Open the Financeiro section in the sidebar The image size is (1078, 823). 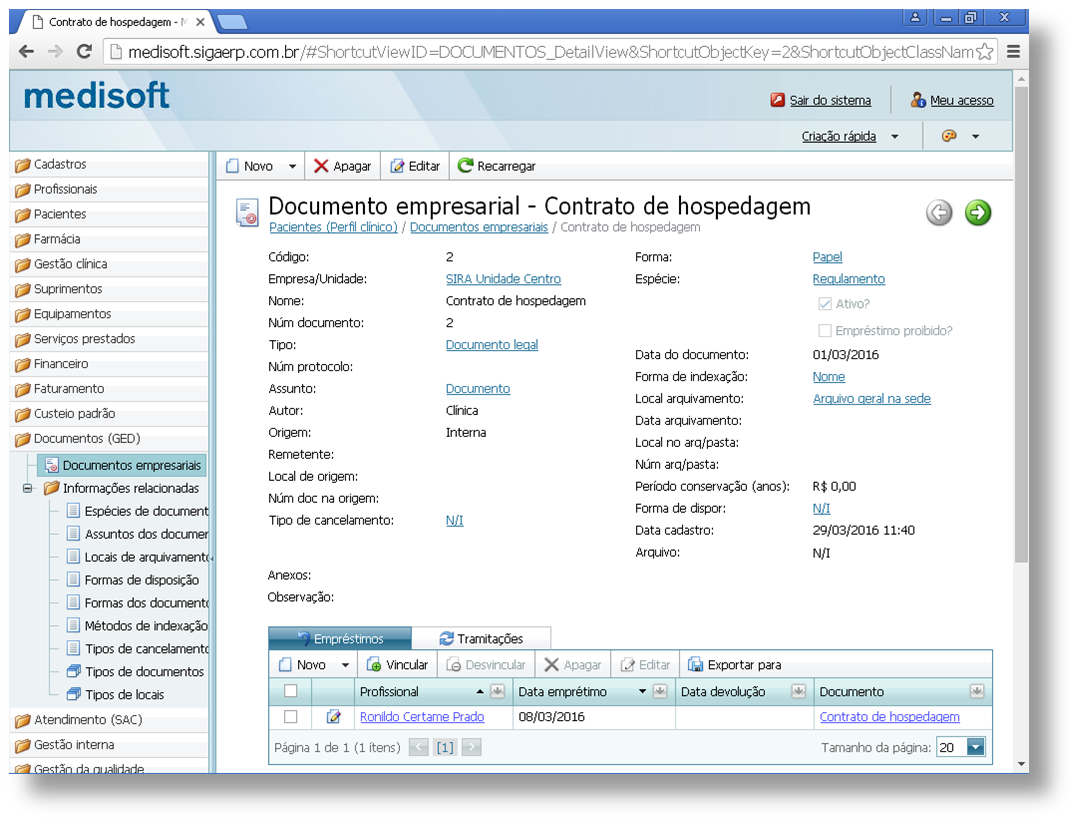(x=60, y=364)
